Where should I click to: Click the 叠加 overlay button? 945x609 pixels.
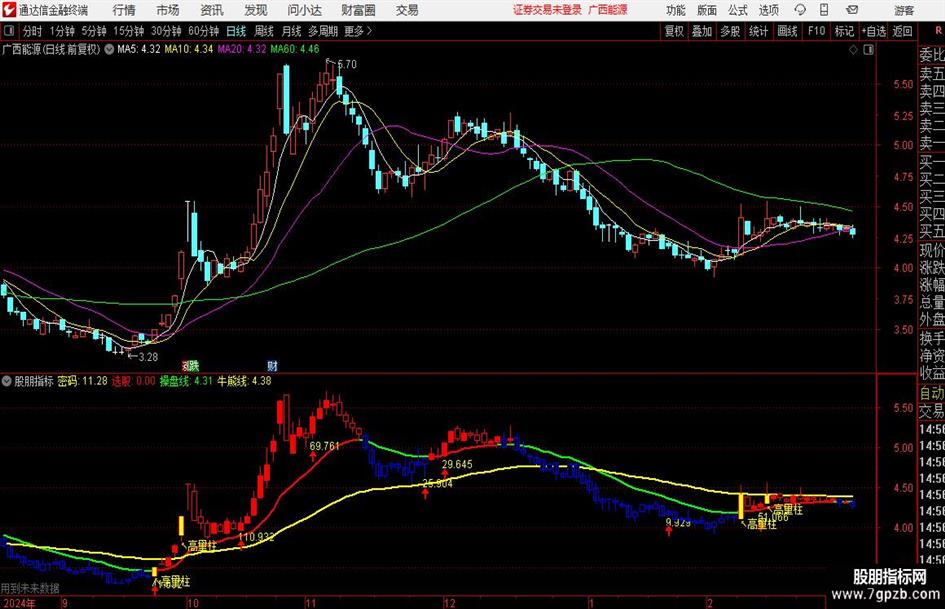click(x=702, y=31)
